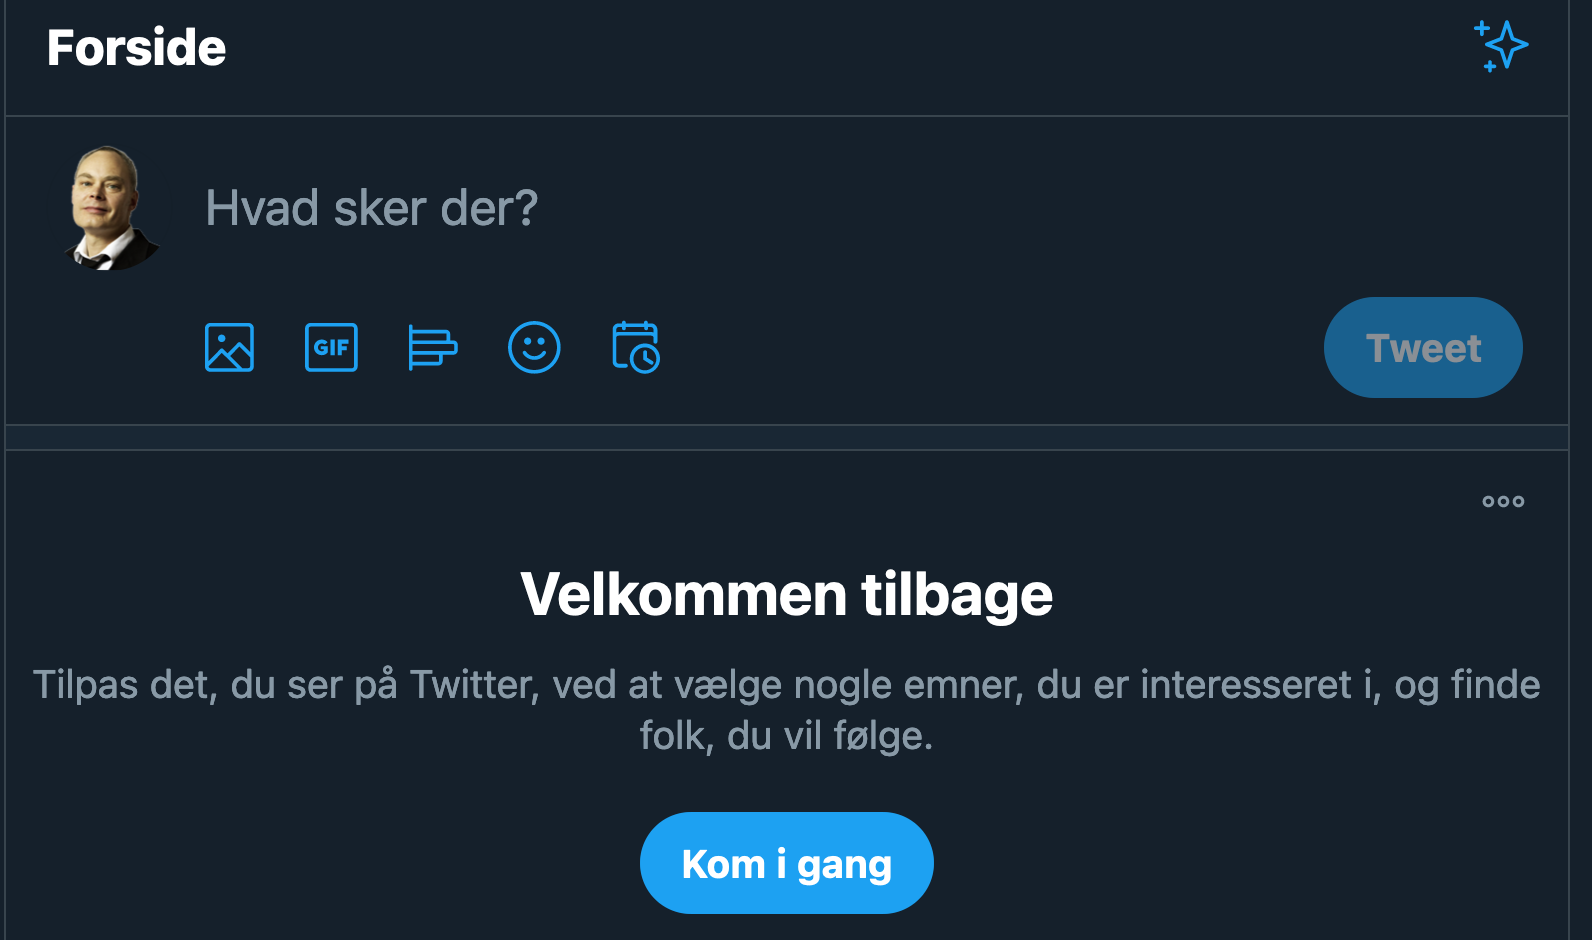Image resolution: width=1592 pixels, height=940 pixels.
Task: Open the profile avatar picture
Action: point(110,208)
